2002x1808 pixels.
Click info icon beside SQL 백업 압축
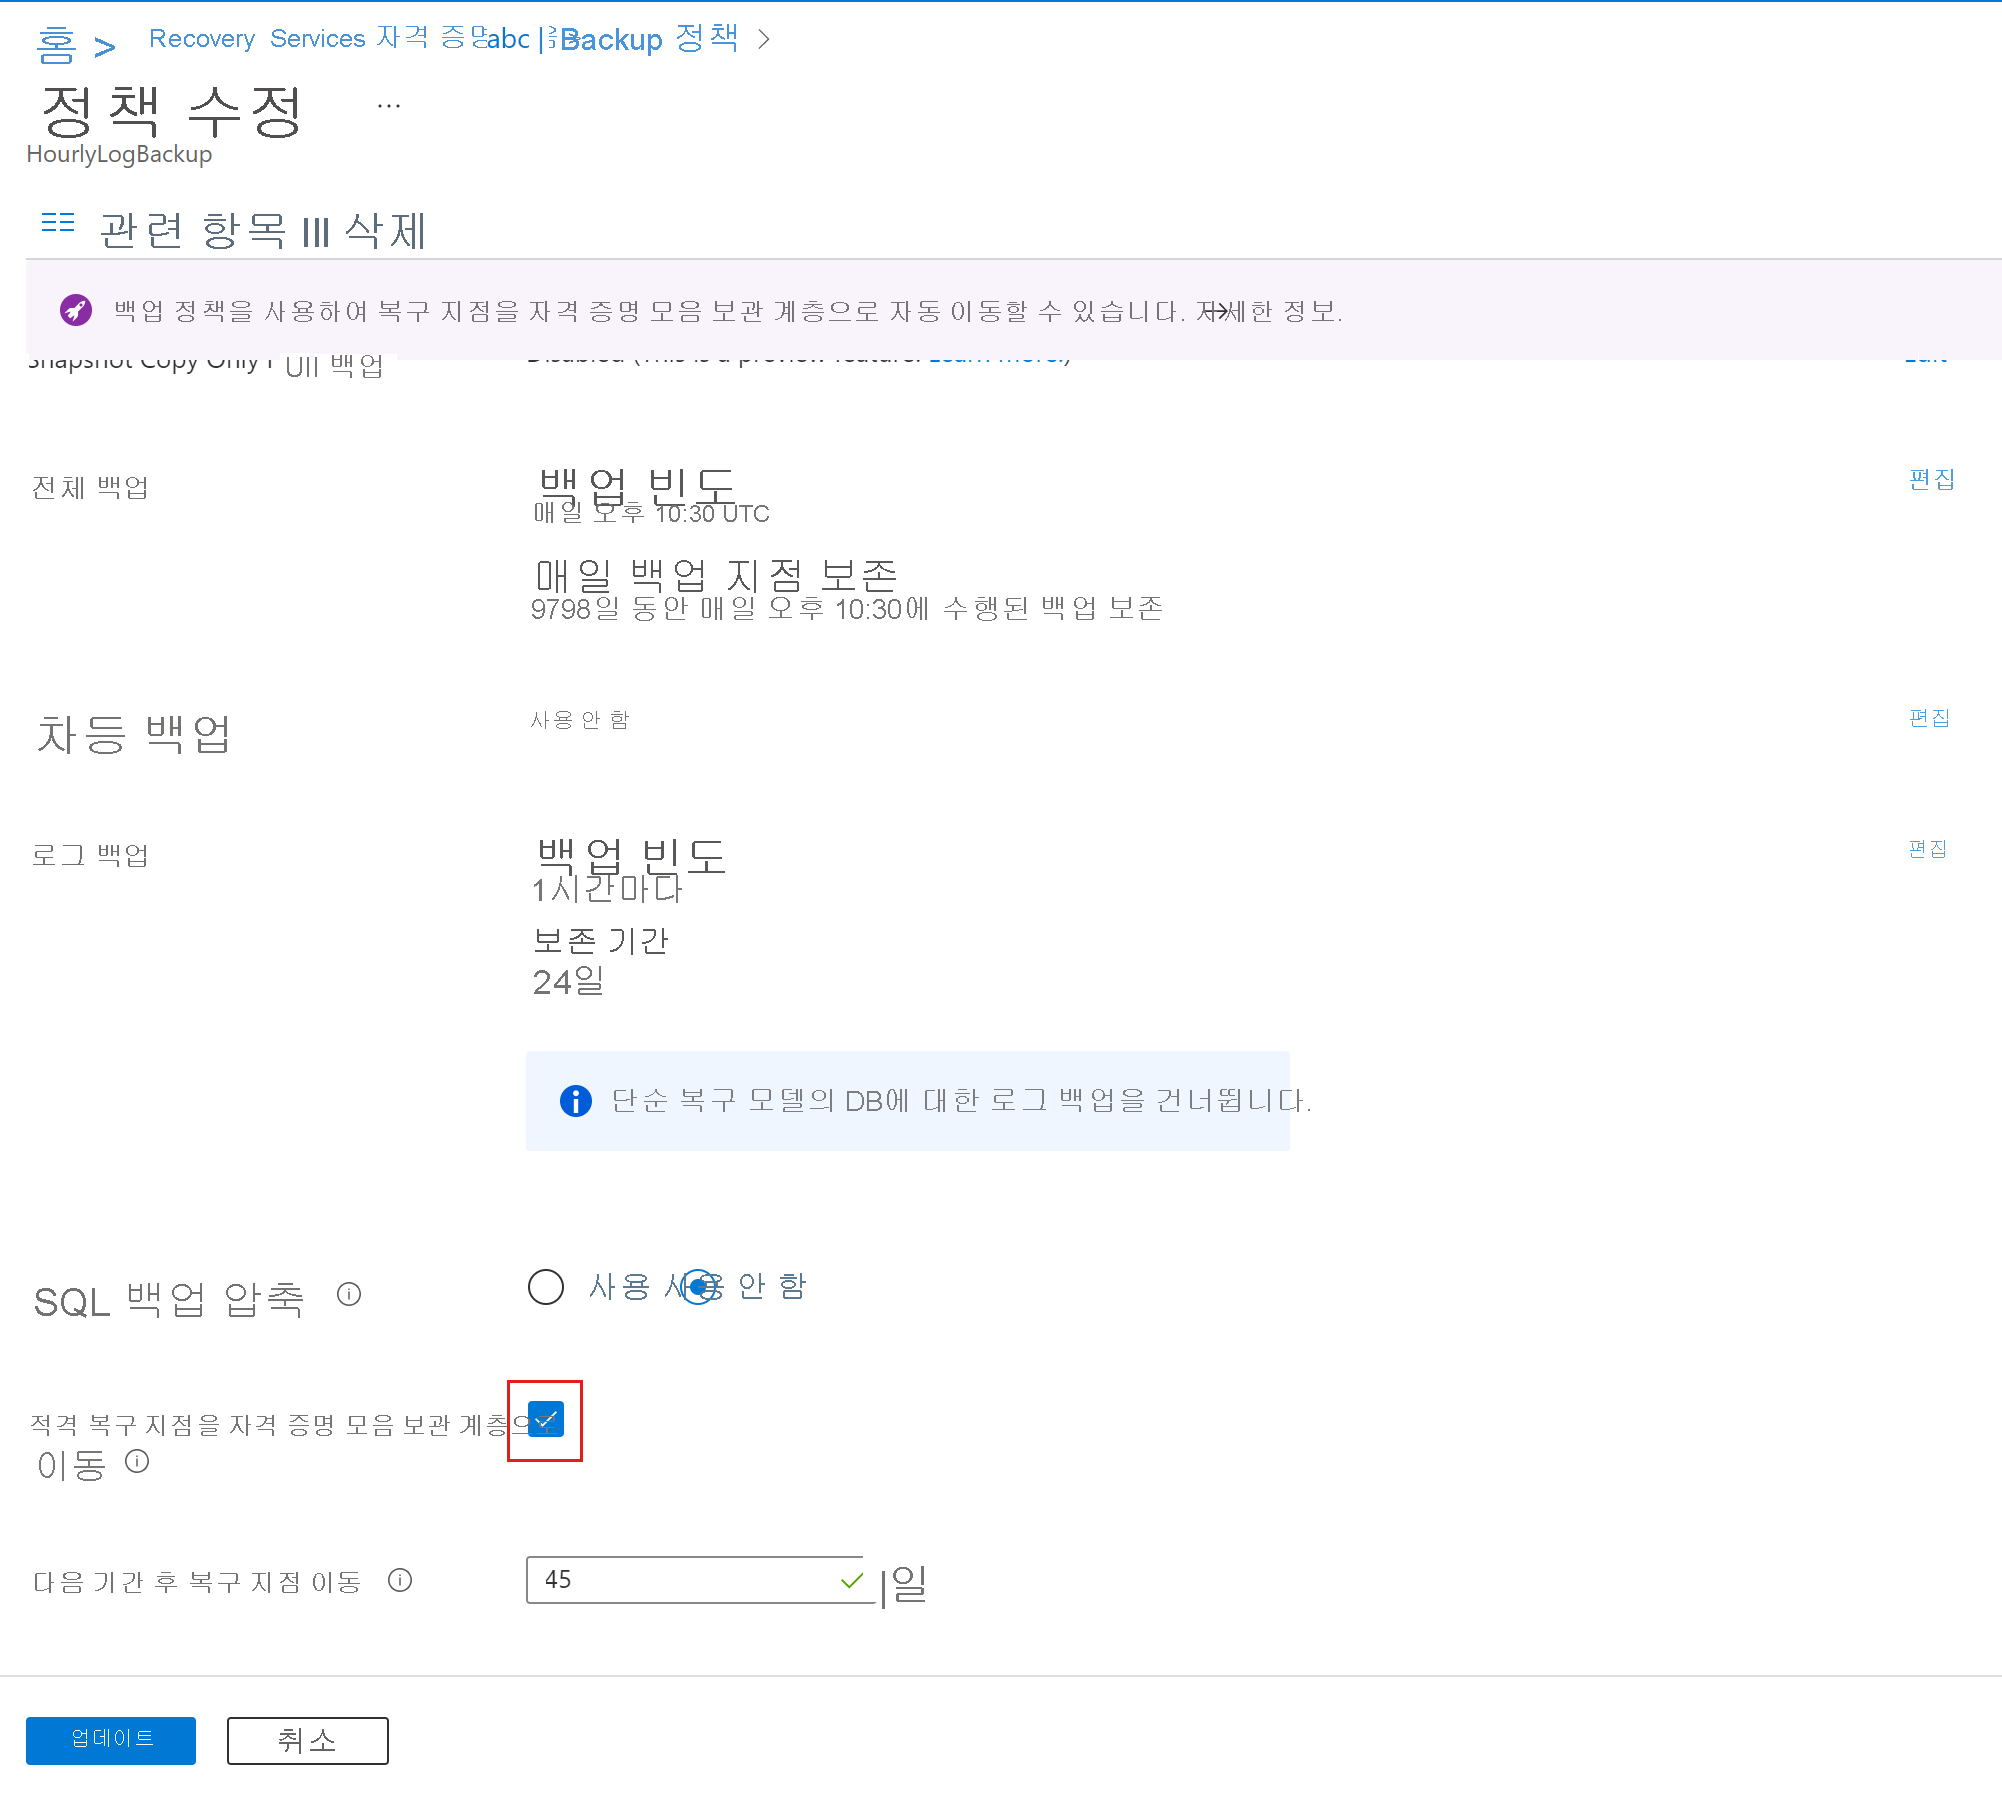click(x=349, y=1295)
